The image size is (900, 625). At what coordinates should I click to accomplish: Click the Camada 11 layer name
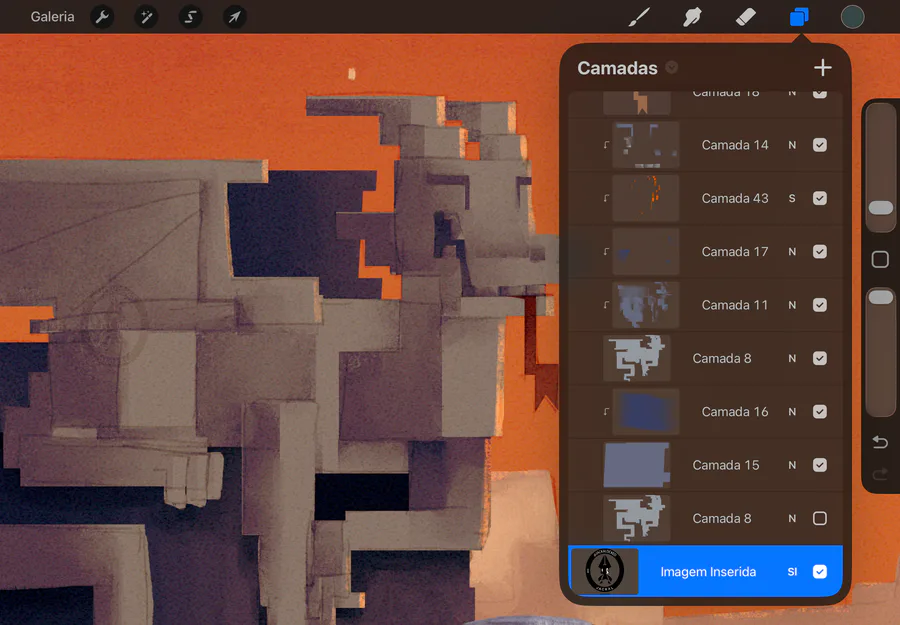pyautogui.click(x=735, y=305)
